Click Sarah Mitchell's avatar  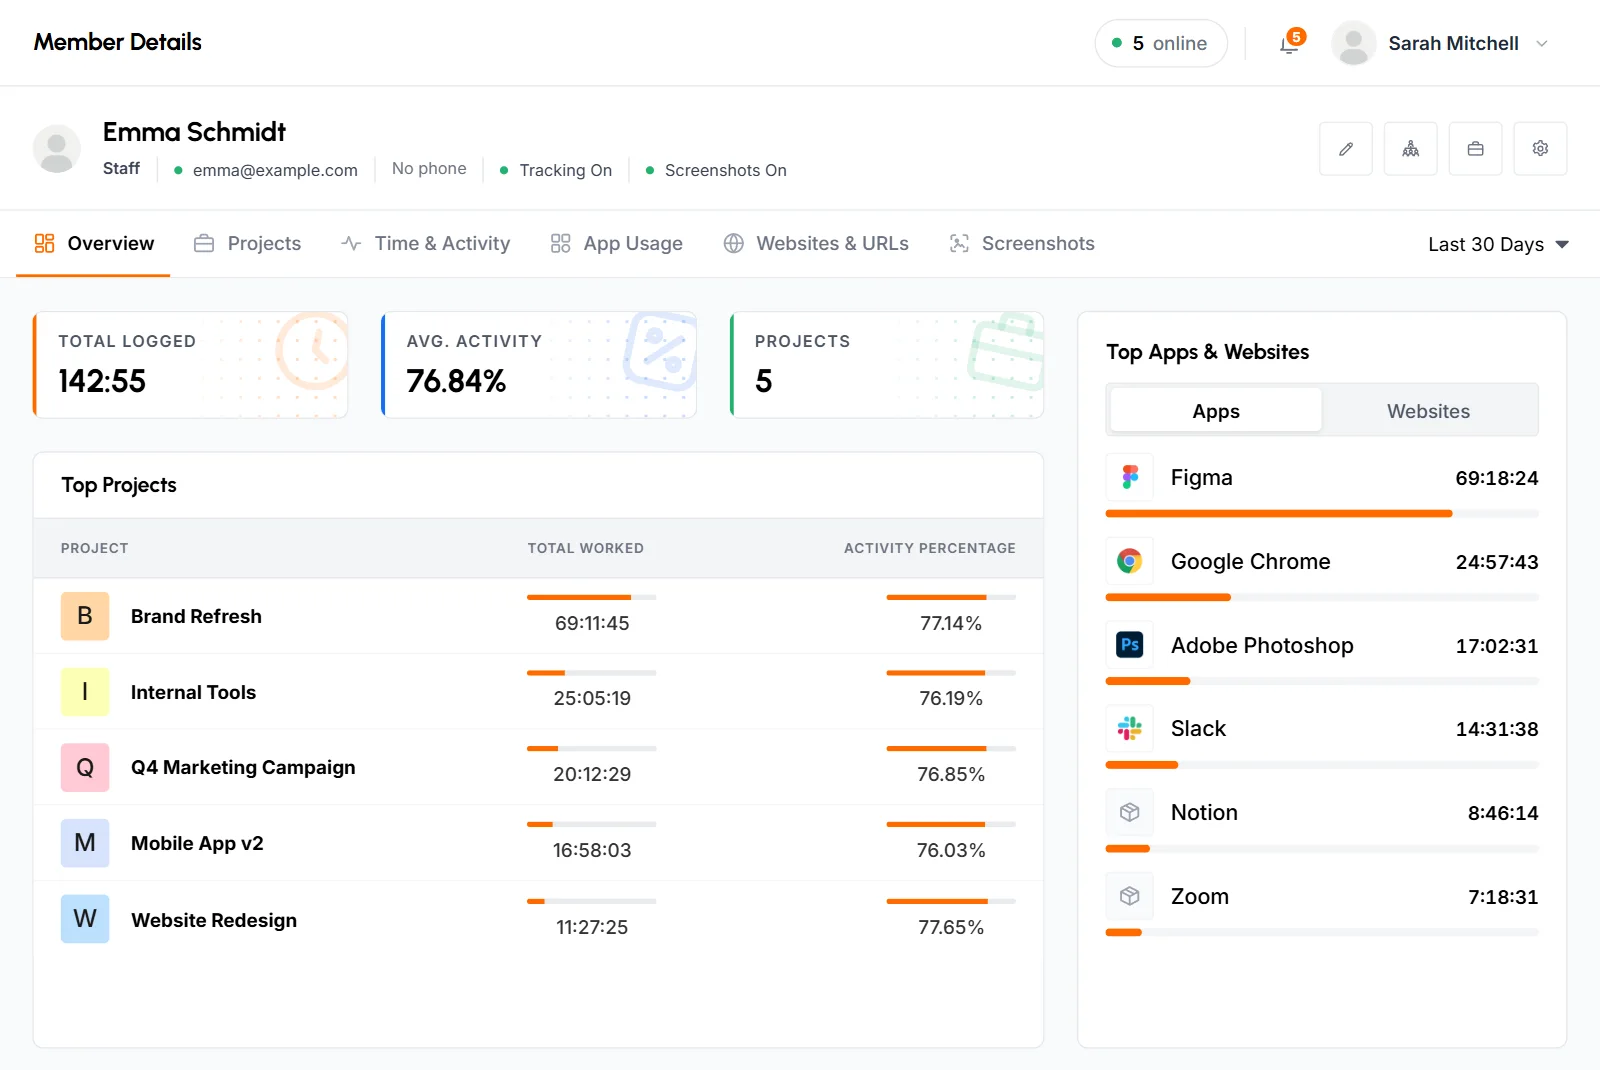pyautogui.click(x=1353, y=43)
